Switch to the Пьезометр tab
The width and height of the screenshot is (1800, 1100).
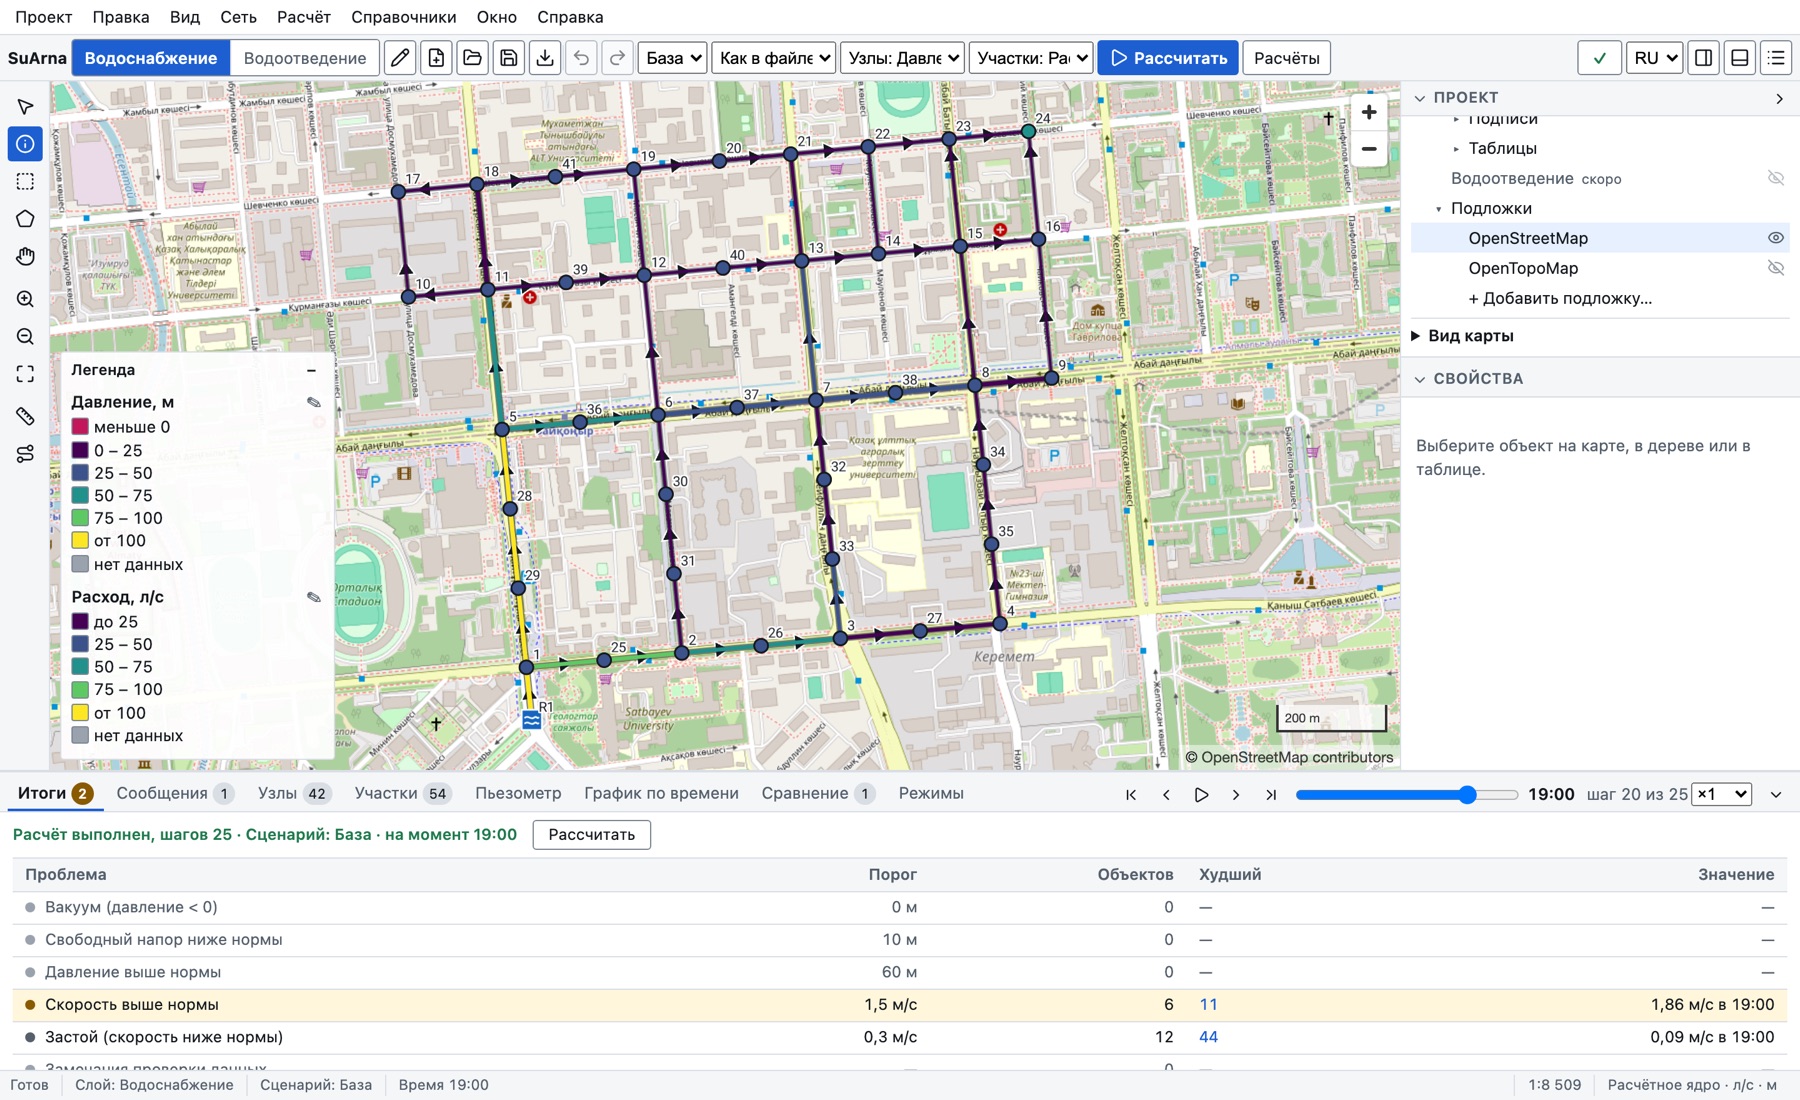[x=518, y=793]
